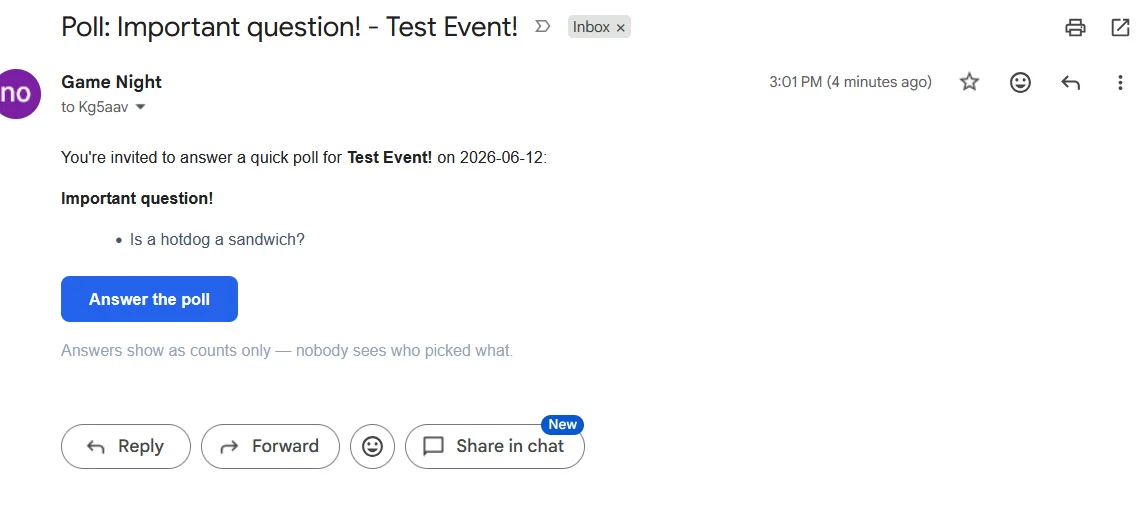Image resolution: width=1137 pixels, height=508 pixels.
Task: Expand recipient details arrow beside Kg5aav
Action: point(141,107)
